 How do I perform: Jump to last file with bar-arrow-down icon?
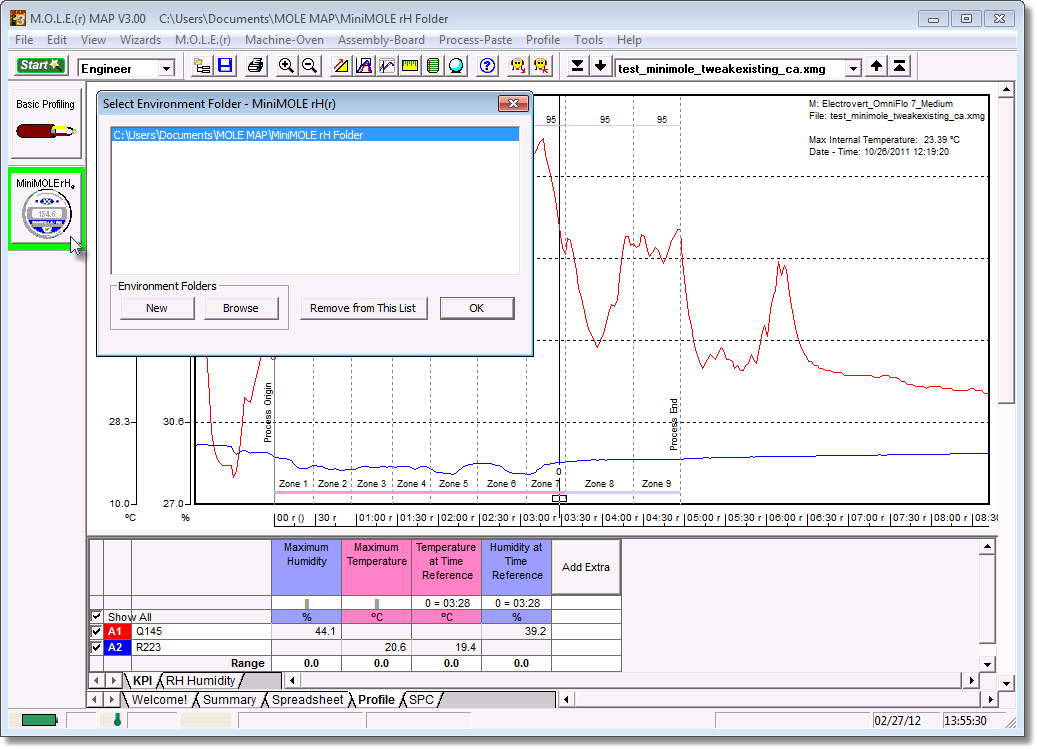tap(577, 66)
